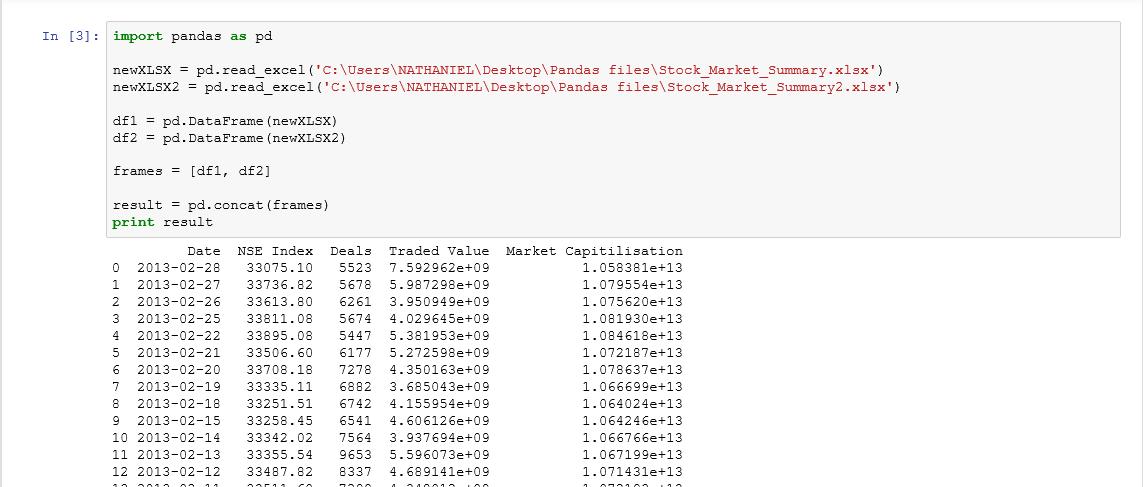Click Market Capitilisation value 1.078637e+13
Screen dimensions: 1143x487
(x=632, y=369)
